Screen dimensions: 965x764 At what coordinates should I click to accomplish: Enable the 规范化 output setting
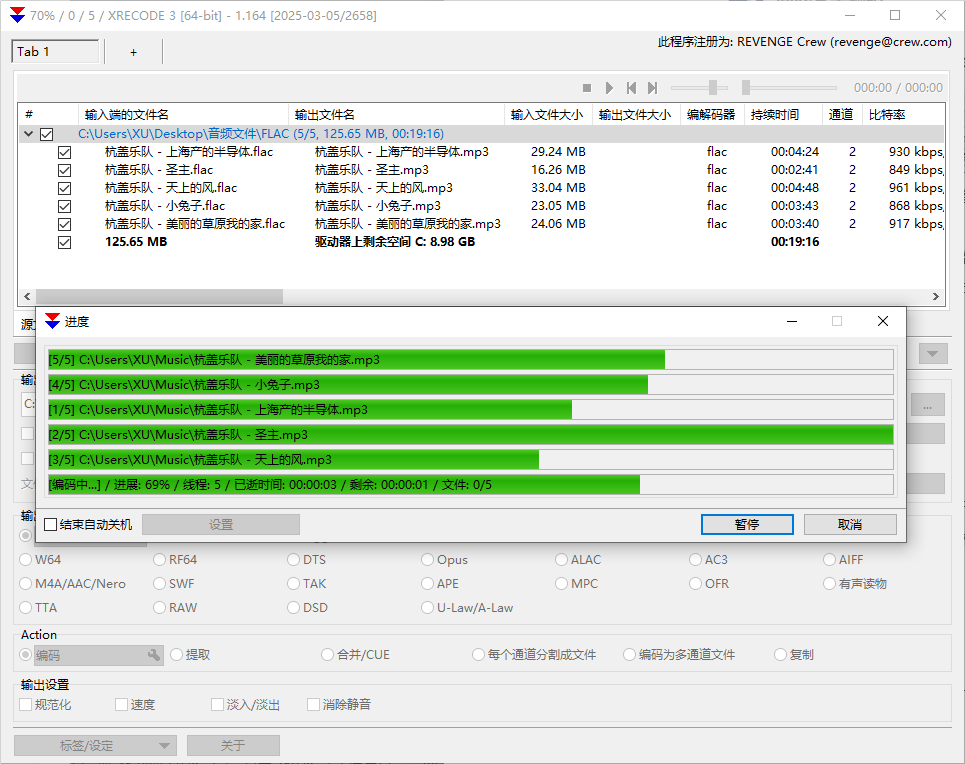[26, 704]
